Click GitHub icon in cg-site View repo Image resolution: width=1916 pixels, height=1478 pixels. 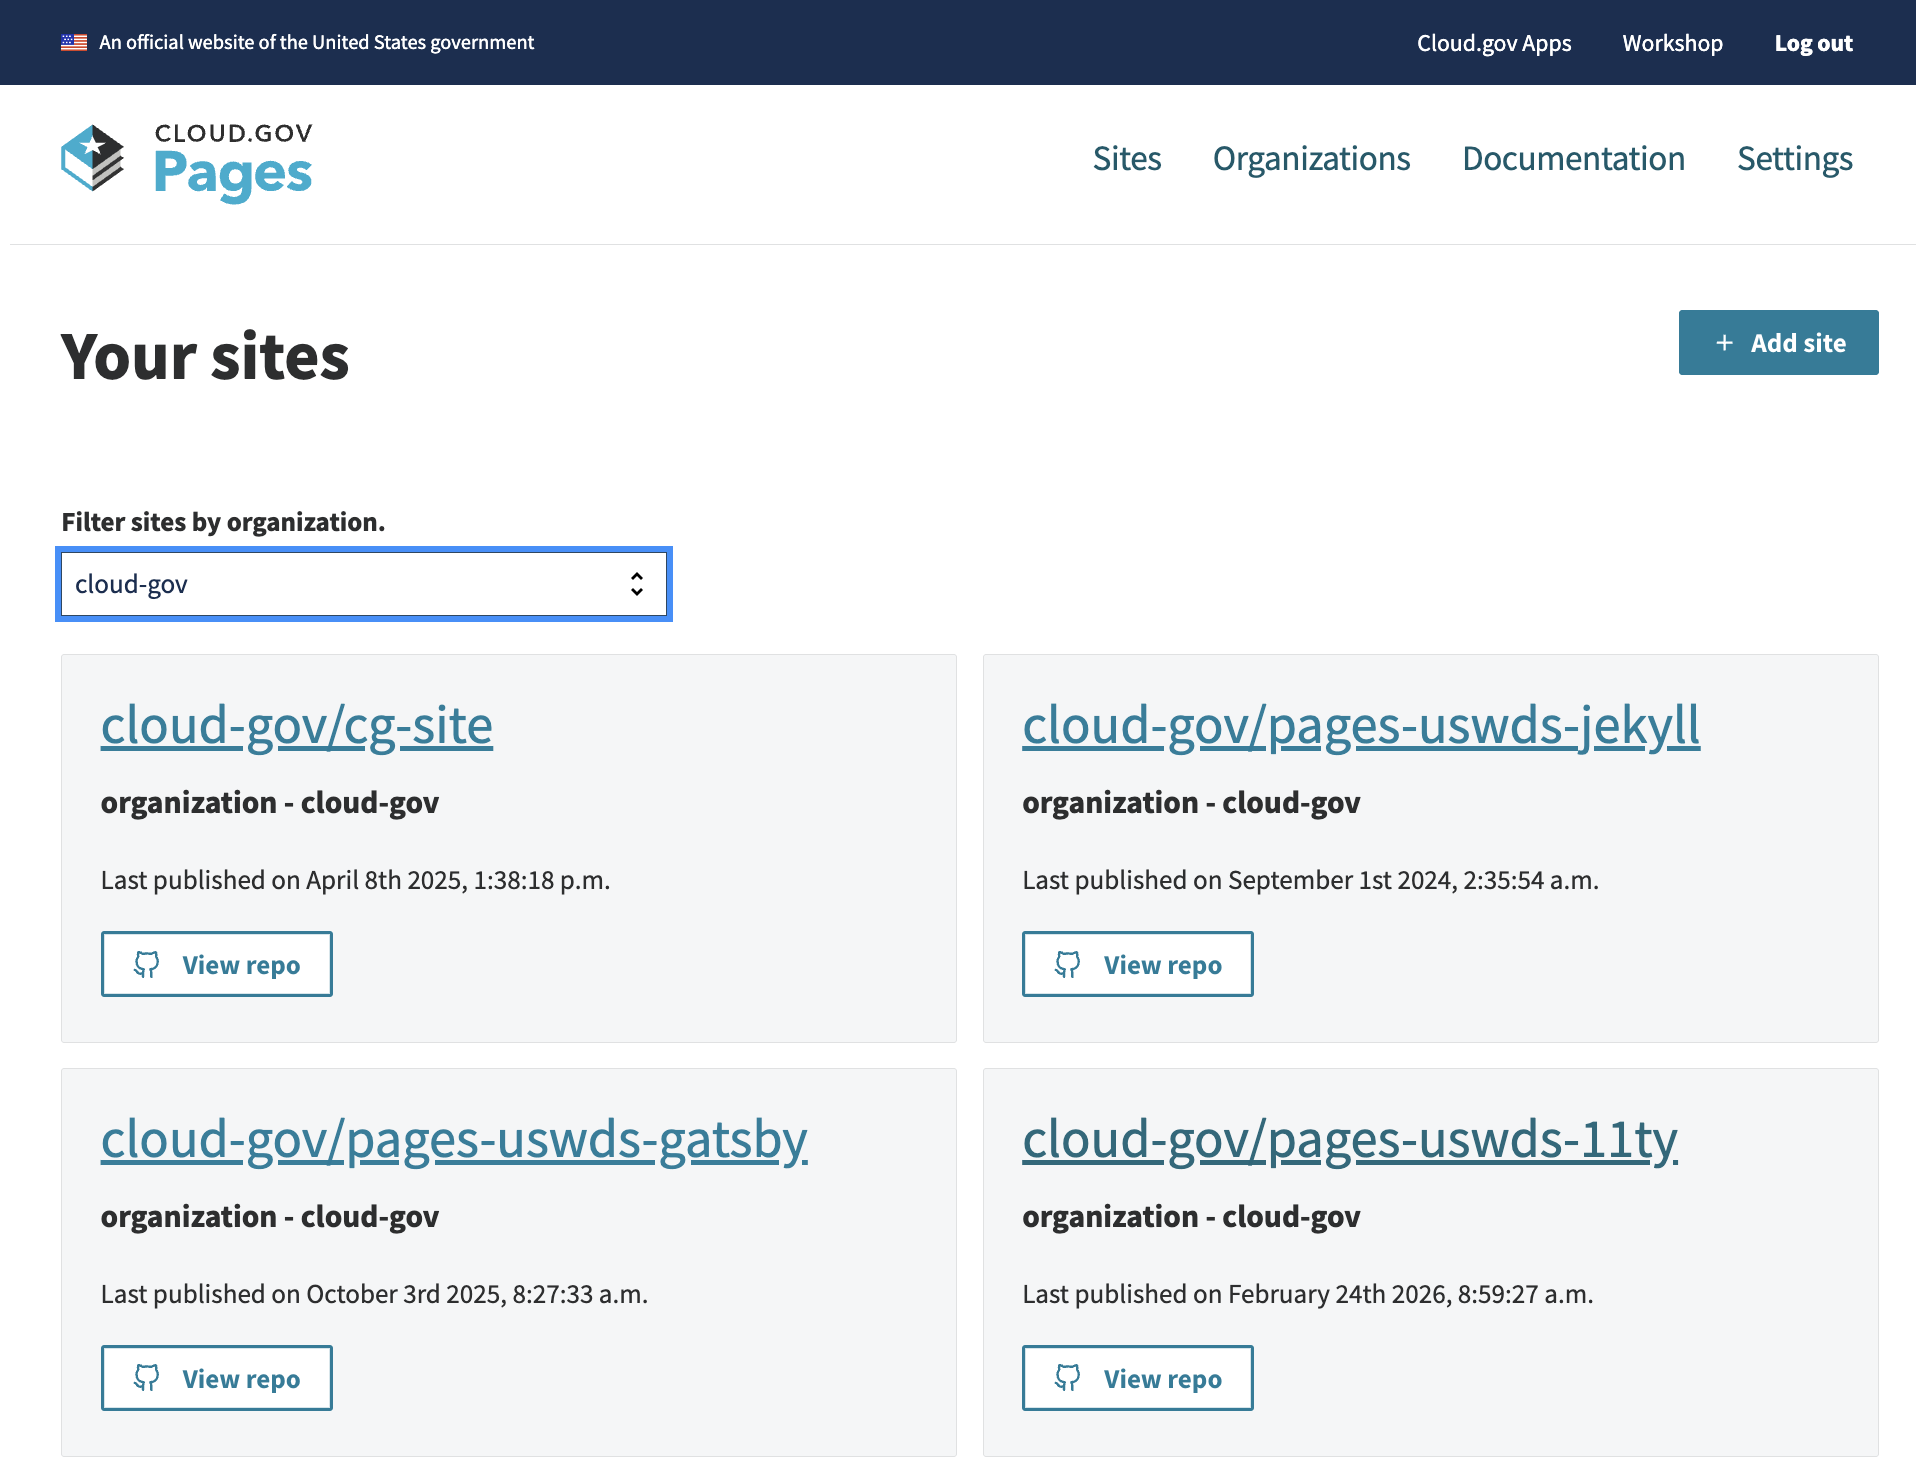tap(147, 964)
